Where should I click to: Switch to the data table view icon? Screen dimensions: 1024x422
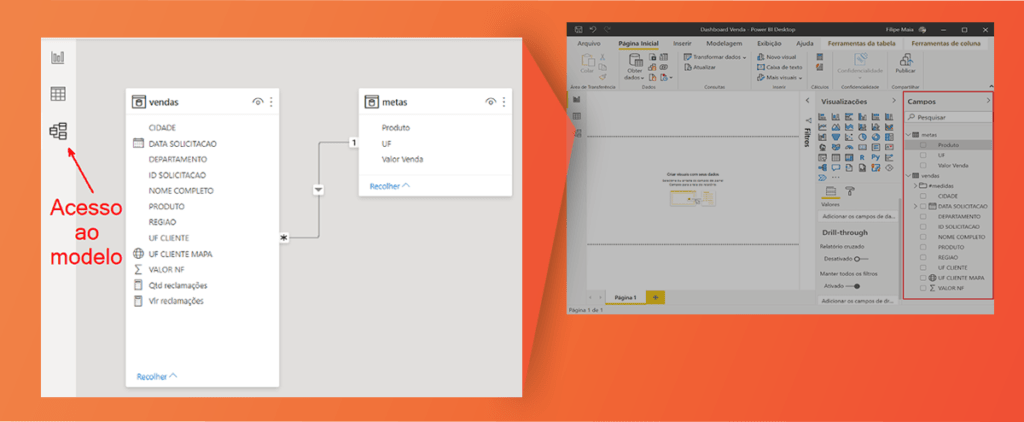click(x=58, y=94)
